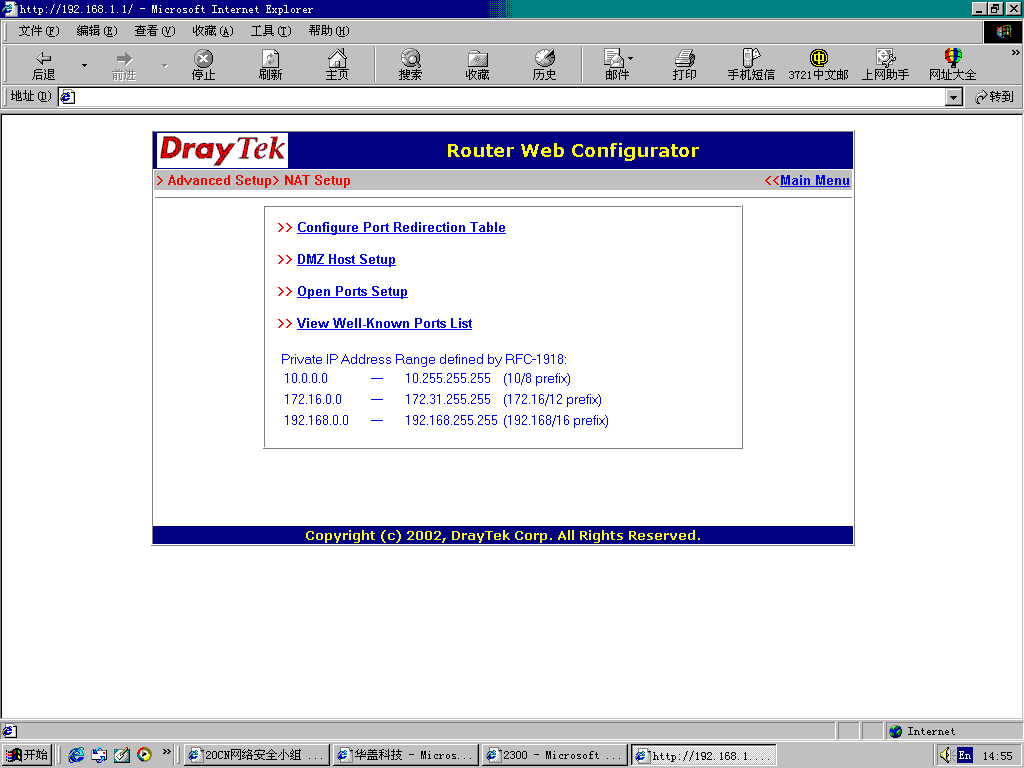1024x768 pixels.
Task: Click the '192.168.255.255' address text
Action: click(451, 420)
